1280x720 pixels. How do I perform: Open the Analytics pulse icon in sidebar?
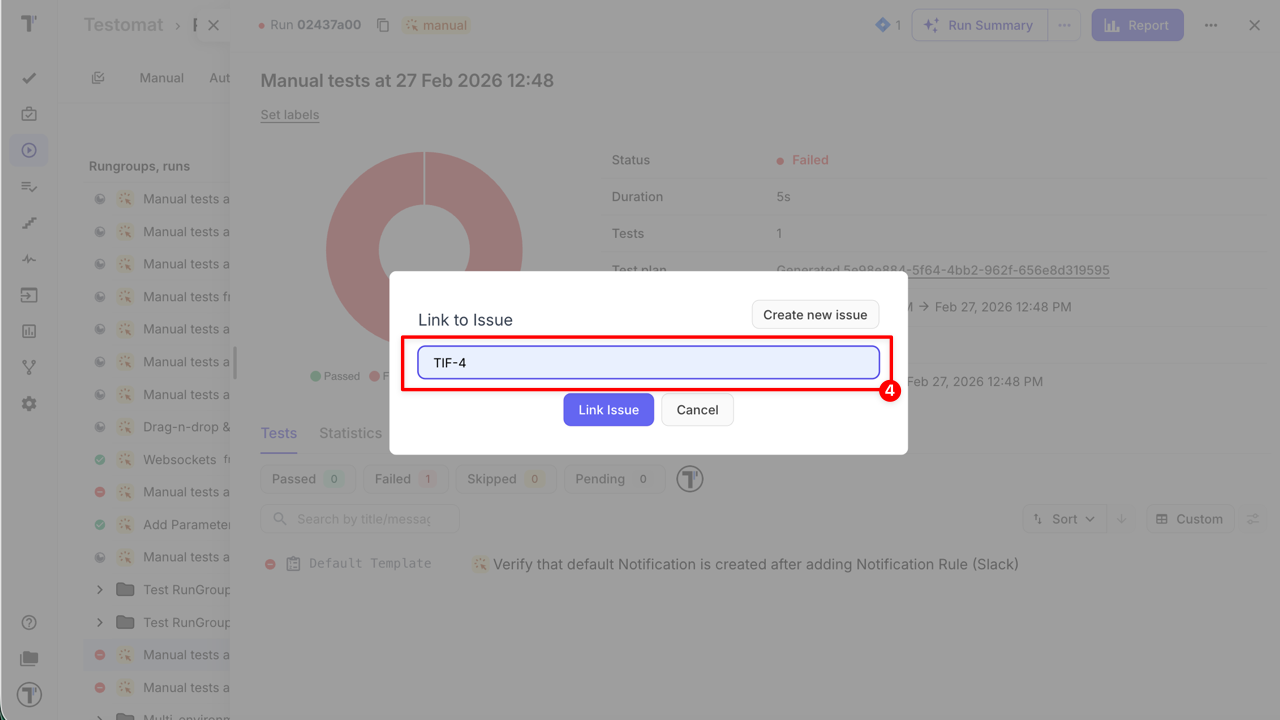click(28, 259)
